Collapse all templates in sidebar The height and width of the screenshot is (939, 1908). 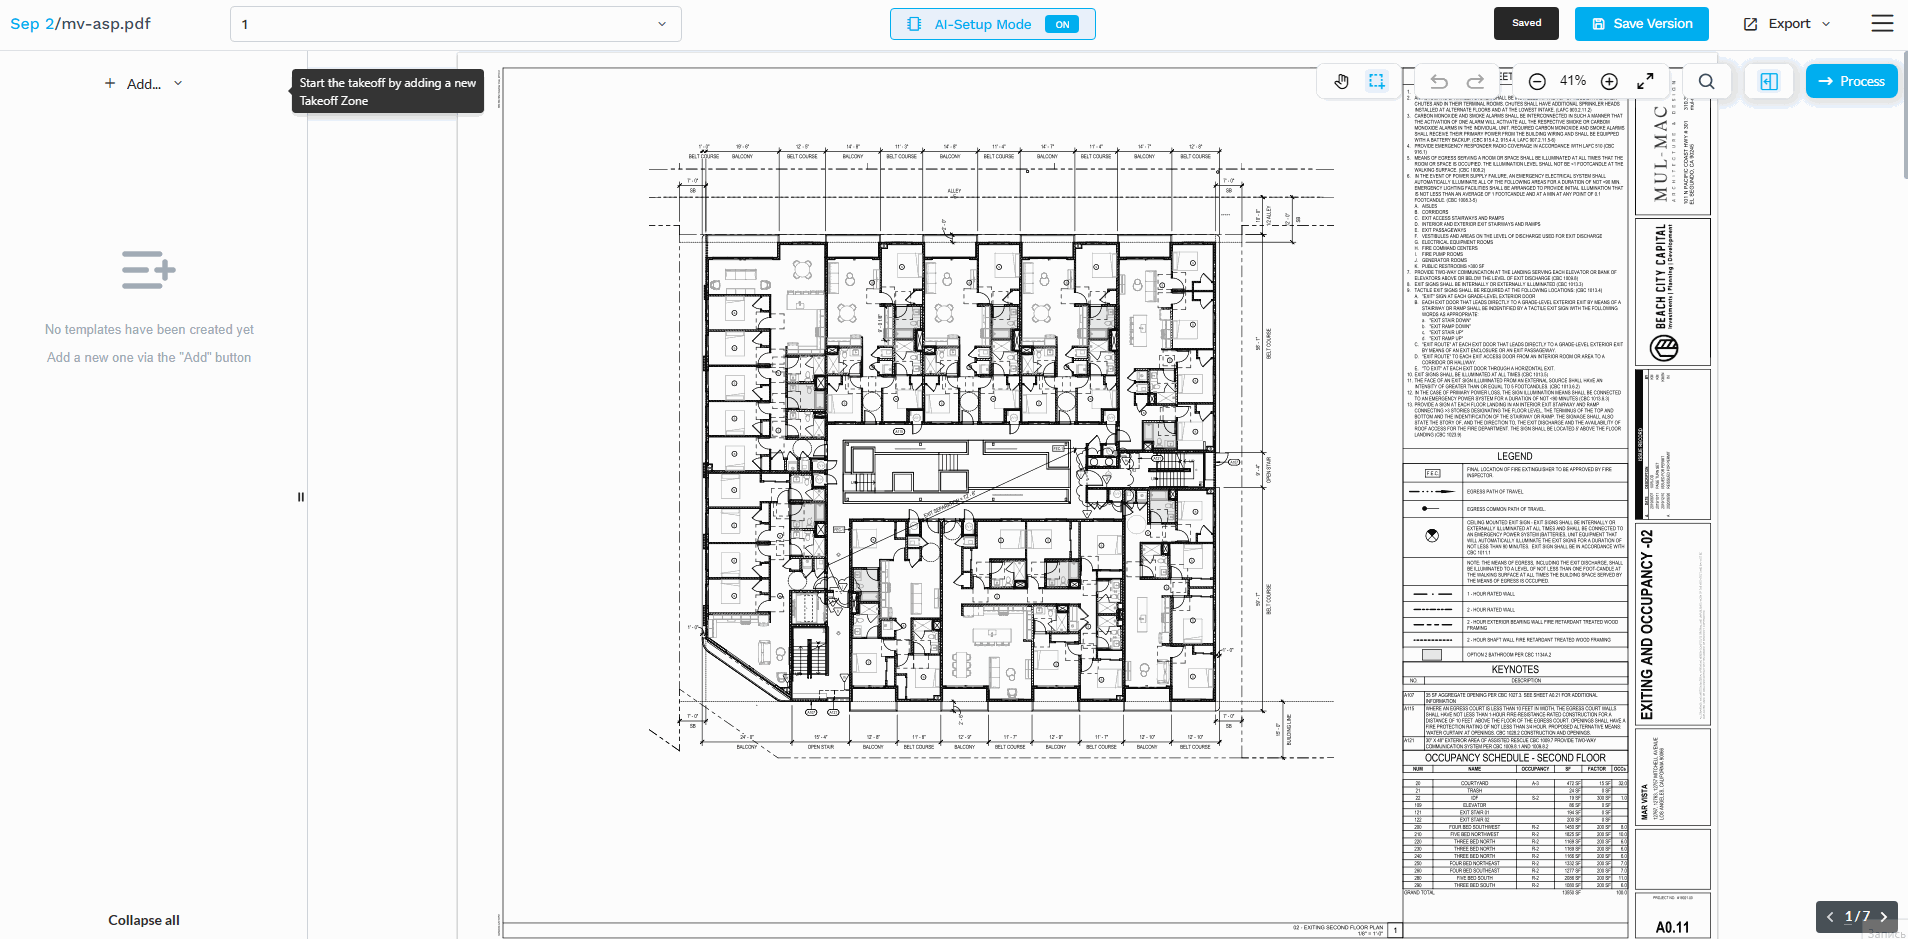coord(144,920)
